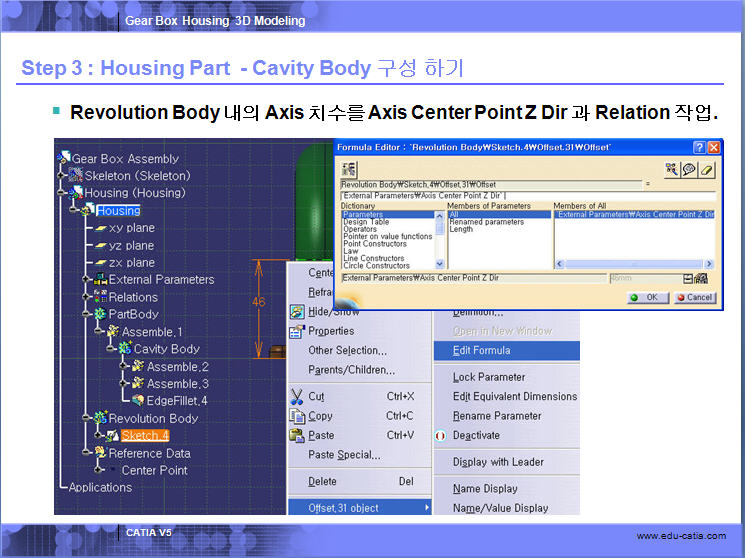This screenshot has width=745, height=558.
Task: Choose Edit Formula from the submenu
Action: point(481,350)
